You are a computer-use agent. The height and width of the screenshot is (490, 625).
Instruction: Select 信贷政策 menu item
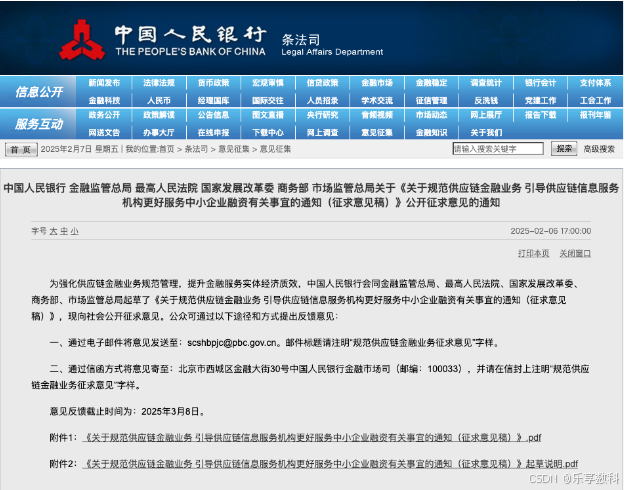(x=322, y=83)
